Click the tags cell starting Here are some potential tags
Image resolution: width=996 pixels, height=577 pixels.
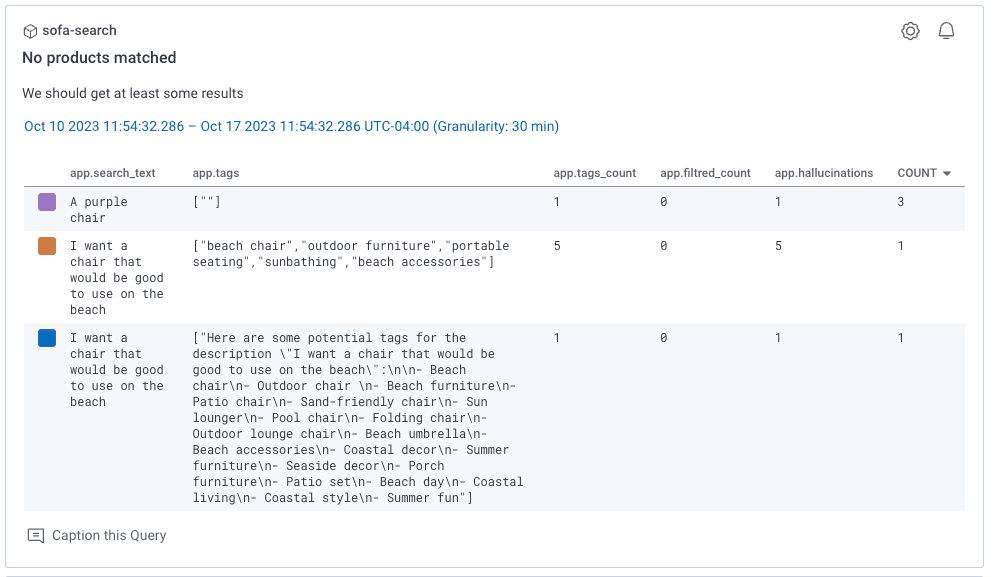point(357,418)
